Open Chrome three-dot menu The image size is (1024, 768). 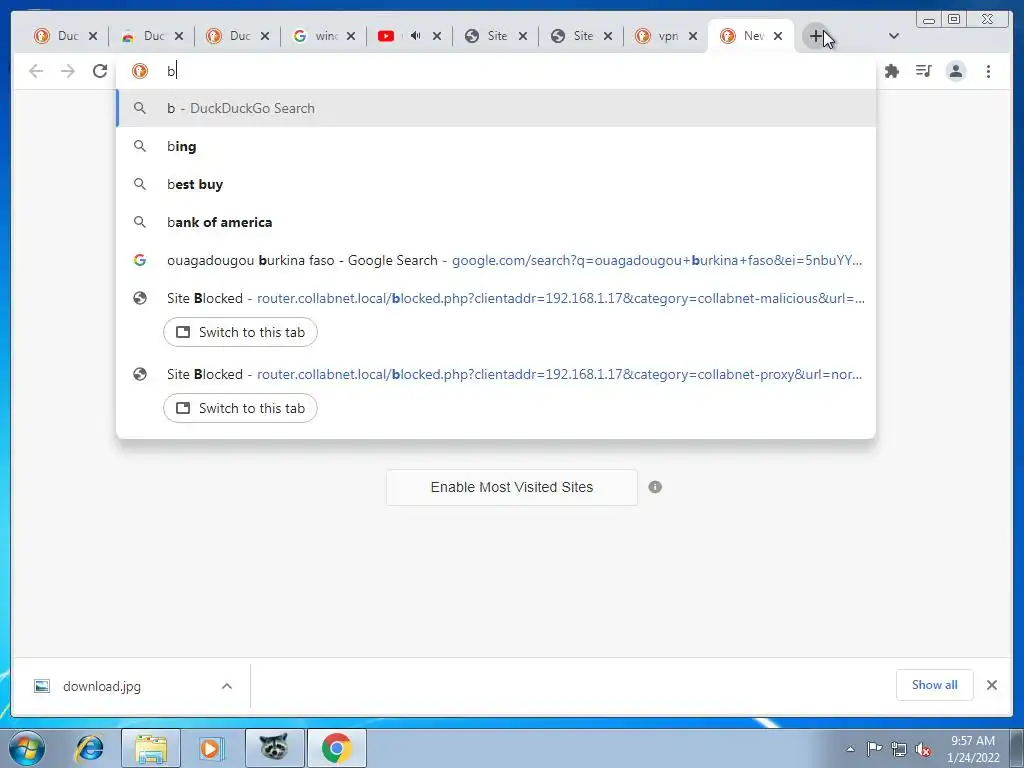coord(988,71)
